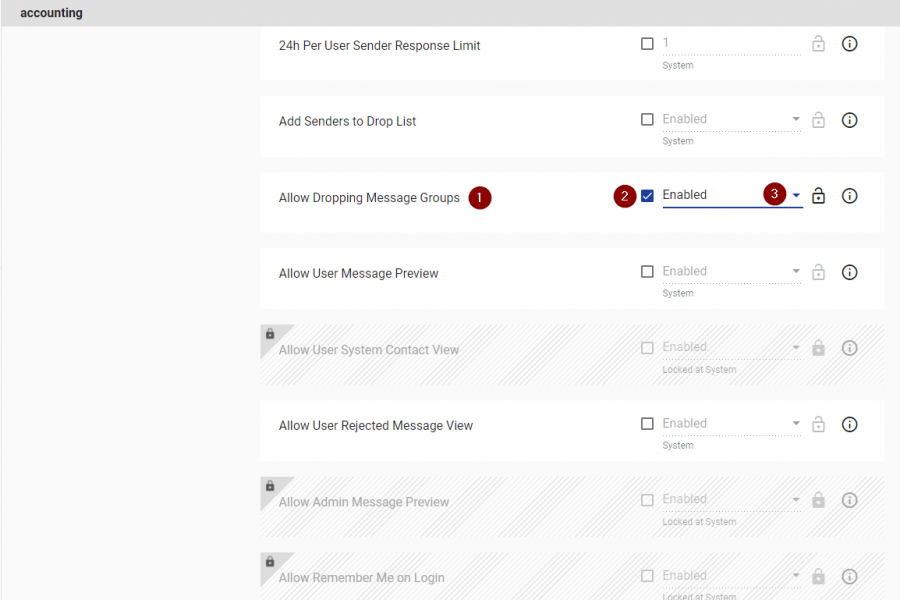Show info for 24h Per User Sender Response Limit
The width and height of the screenshot is (900, 600).
[849, 44]
